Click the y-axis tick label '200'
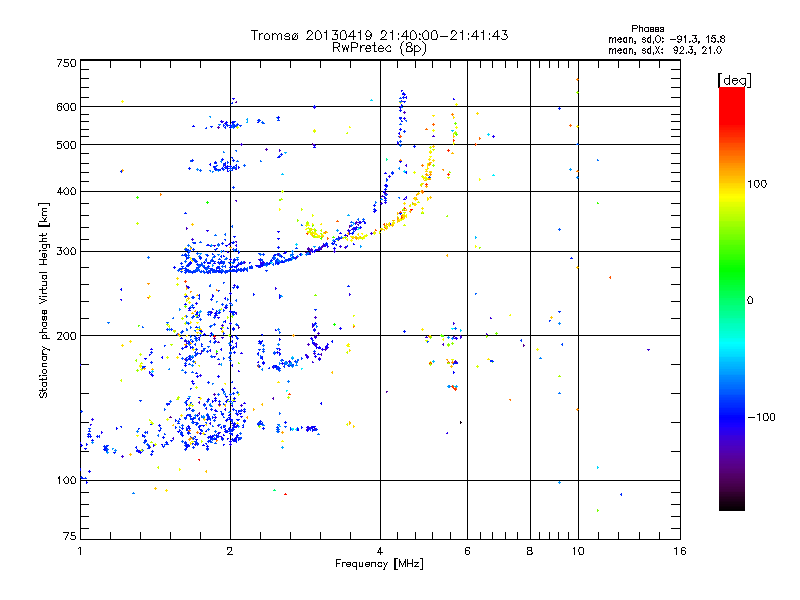 pyautogui.click(x=66, y=336)
